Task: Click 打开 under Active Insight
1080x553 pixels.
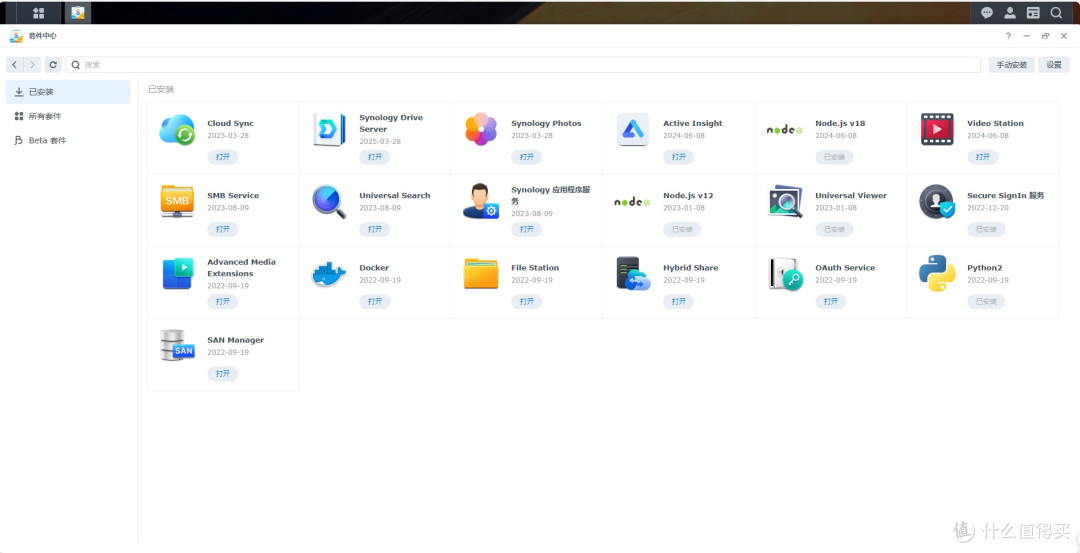Action: pos(678,157)
